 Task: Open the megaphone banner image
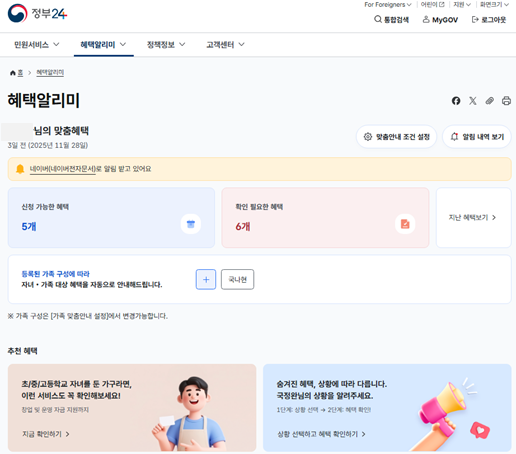pyautogui.click(x=450, y=413)
